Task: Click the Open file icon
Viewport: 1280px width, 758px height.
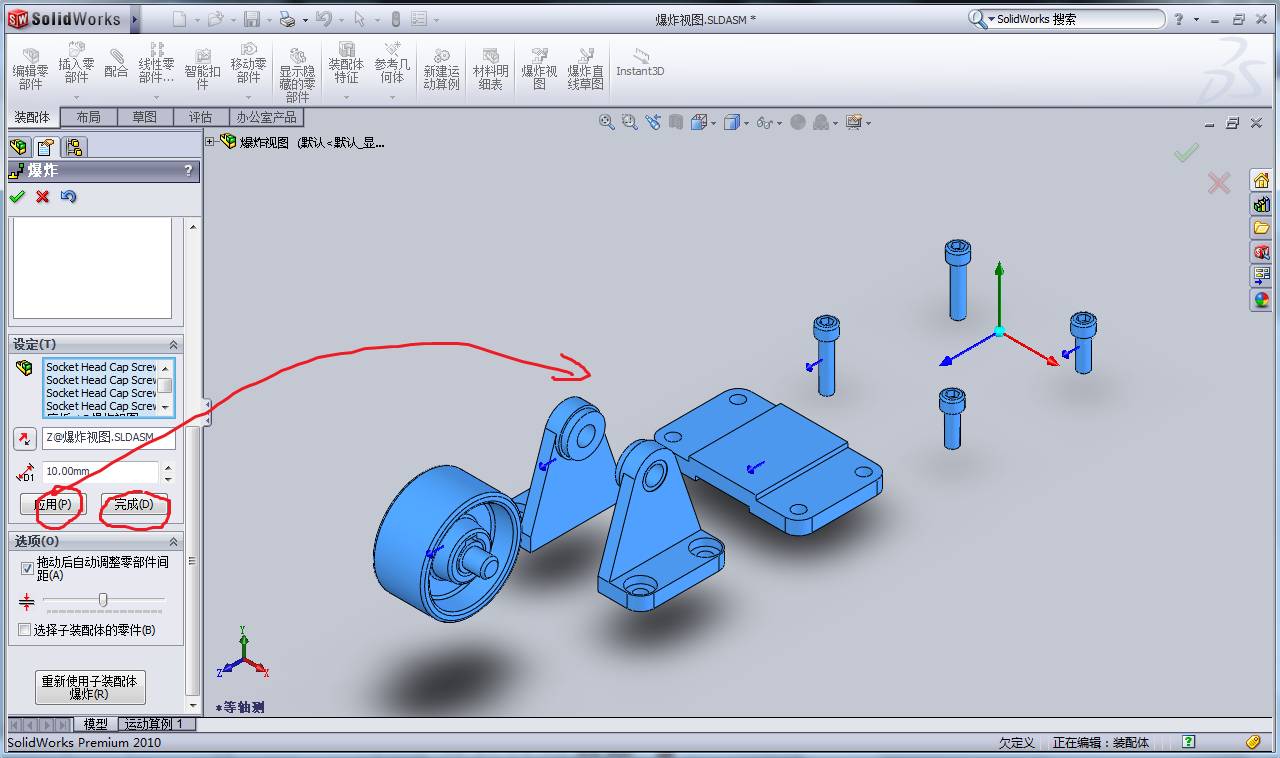Action: (x=214, y=19)
